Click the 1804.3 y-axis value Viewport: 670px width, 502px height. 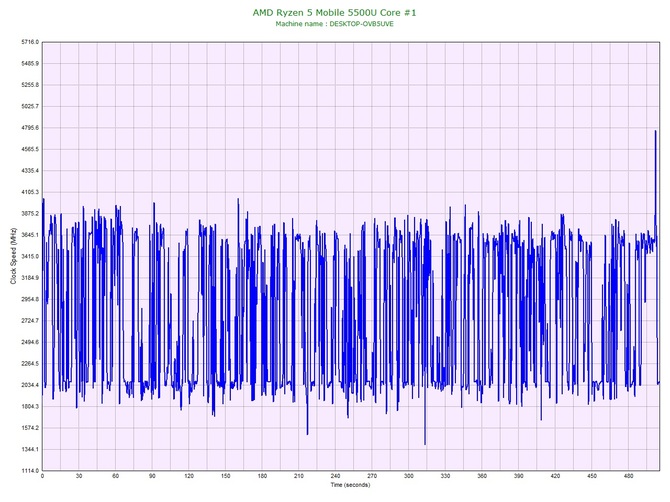[30, 406]
